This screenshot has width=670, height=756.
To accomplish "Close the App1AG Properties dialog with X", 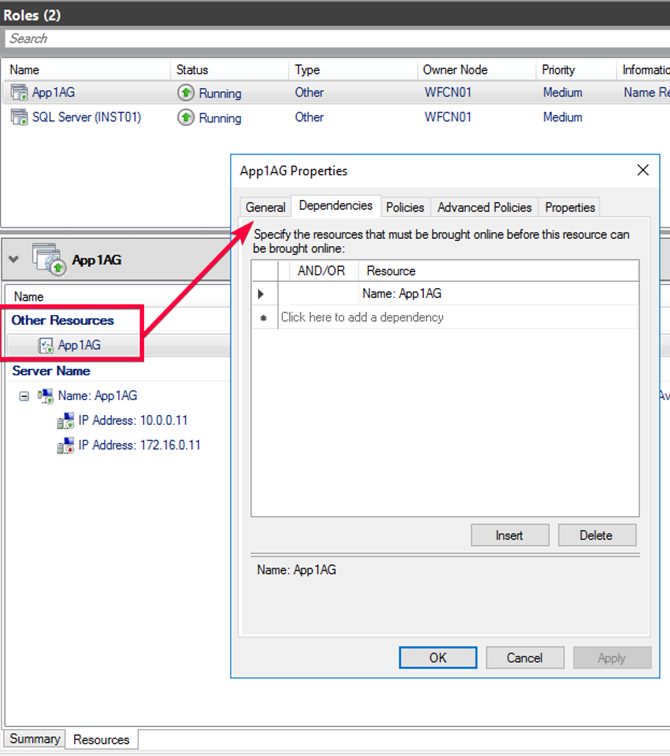I will pos(643,170).
